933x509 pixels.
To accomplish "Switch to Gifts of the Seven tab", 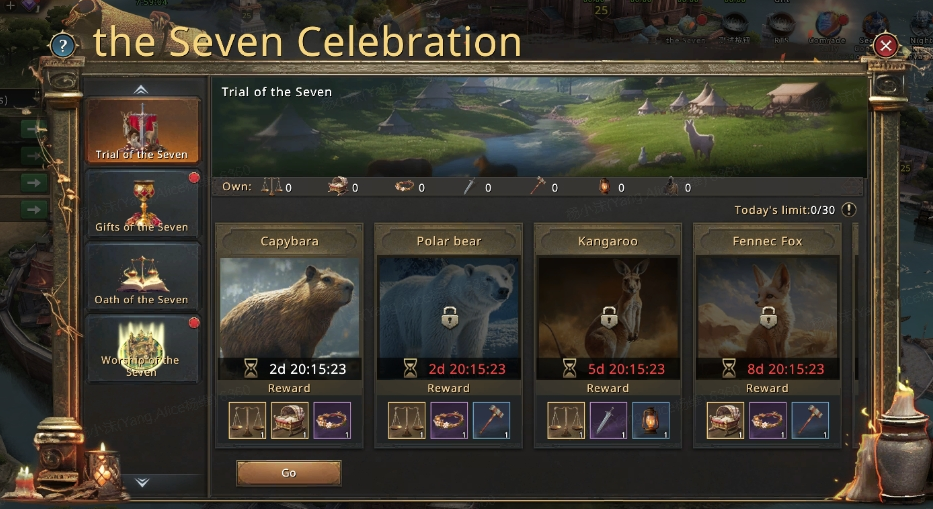I will [x=142, y=204].
